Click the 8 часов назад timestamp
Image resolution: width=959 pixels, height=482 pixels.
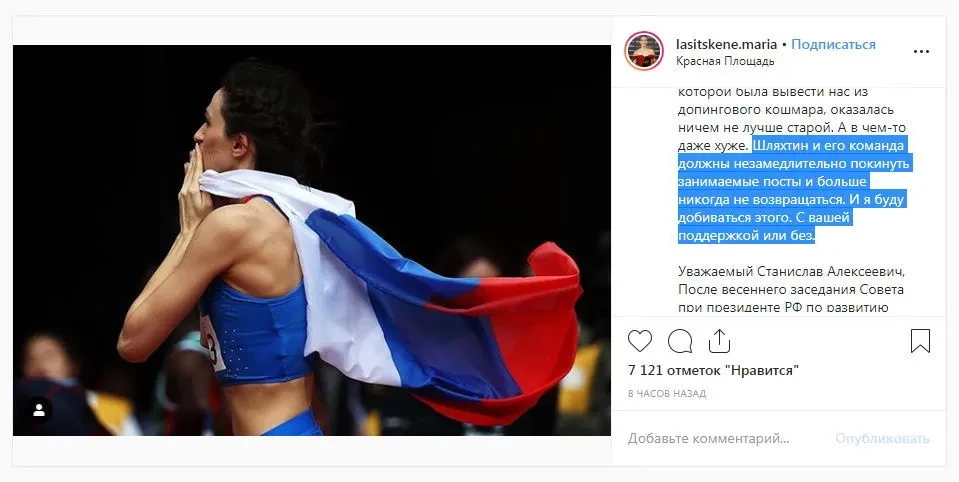click(x=667, y=394)
